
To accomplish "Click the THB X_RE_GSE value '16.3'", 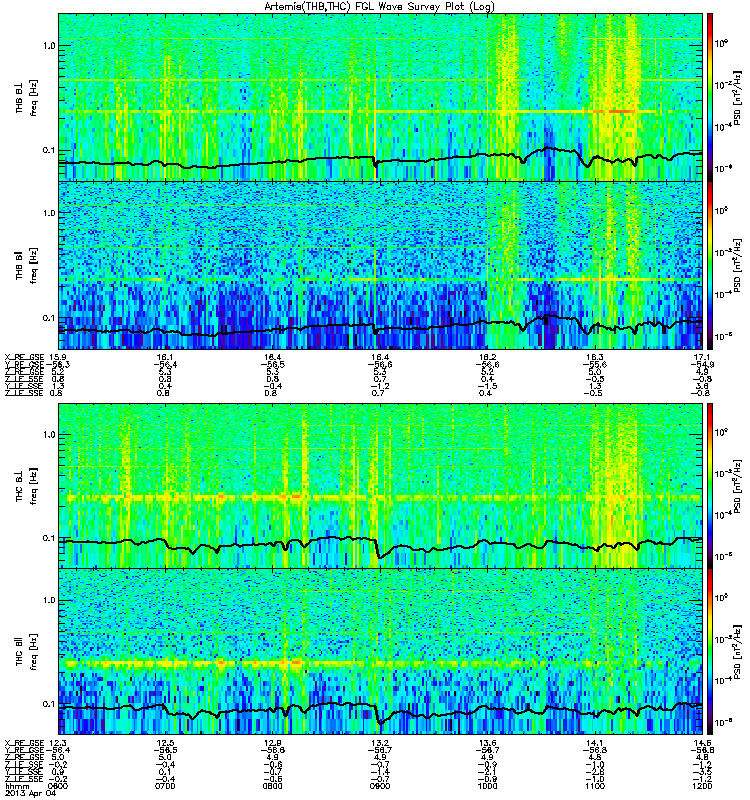I will click(595, 357).
